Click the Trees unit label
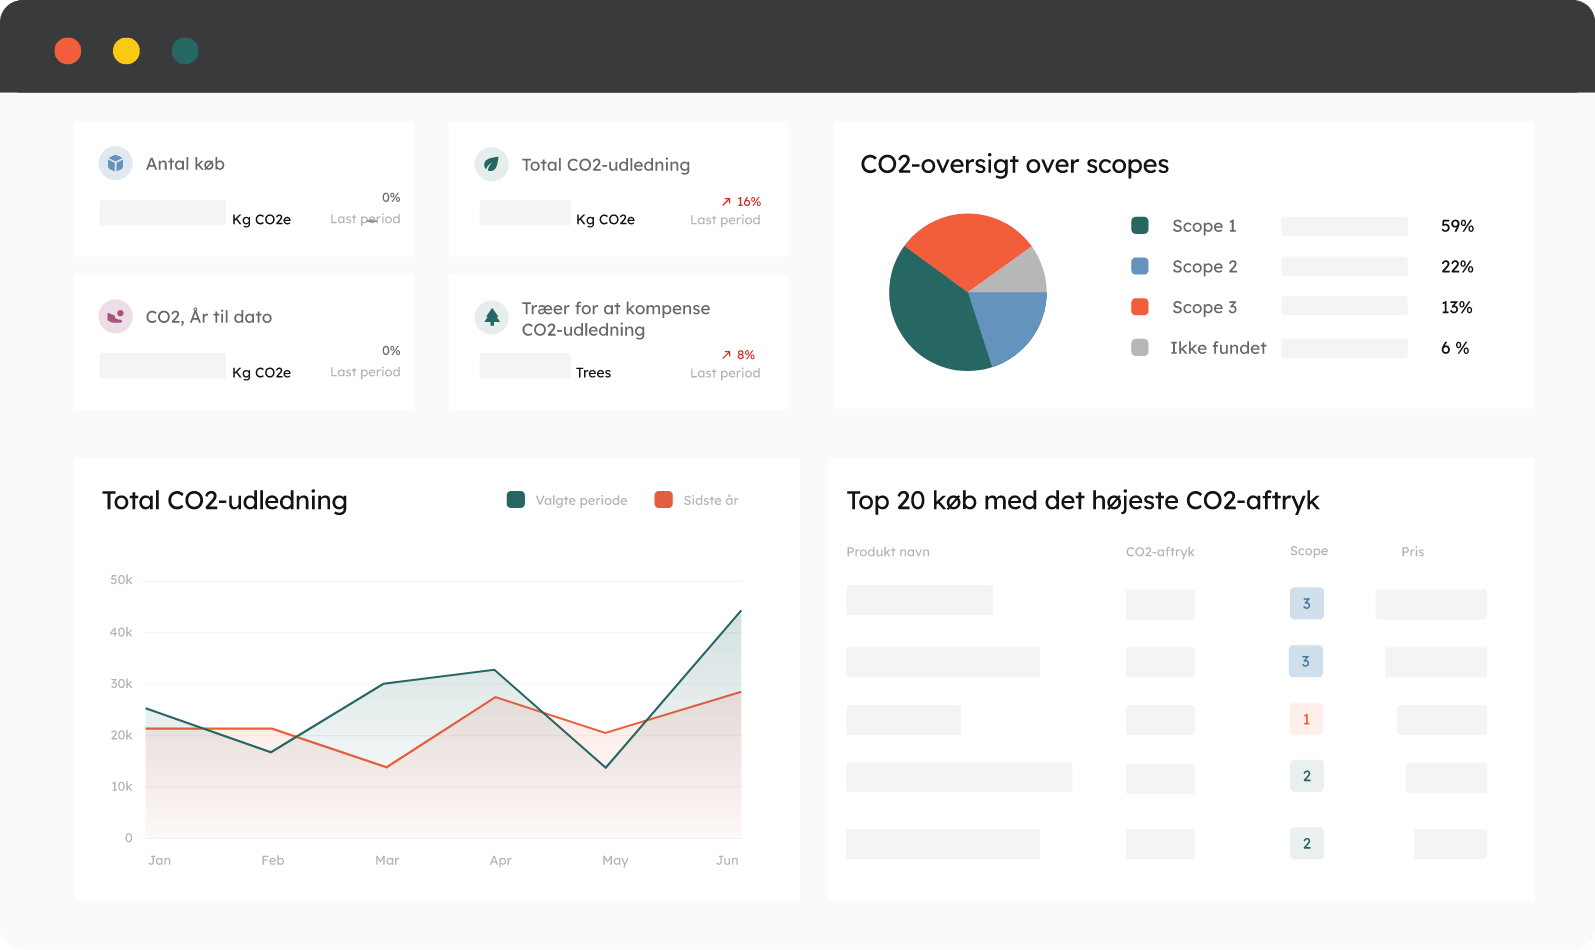 pos(593,372)
